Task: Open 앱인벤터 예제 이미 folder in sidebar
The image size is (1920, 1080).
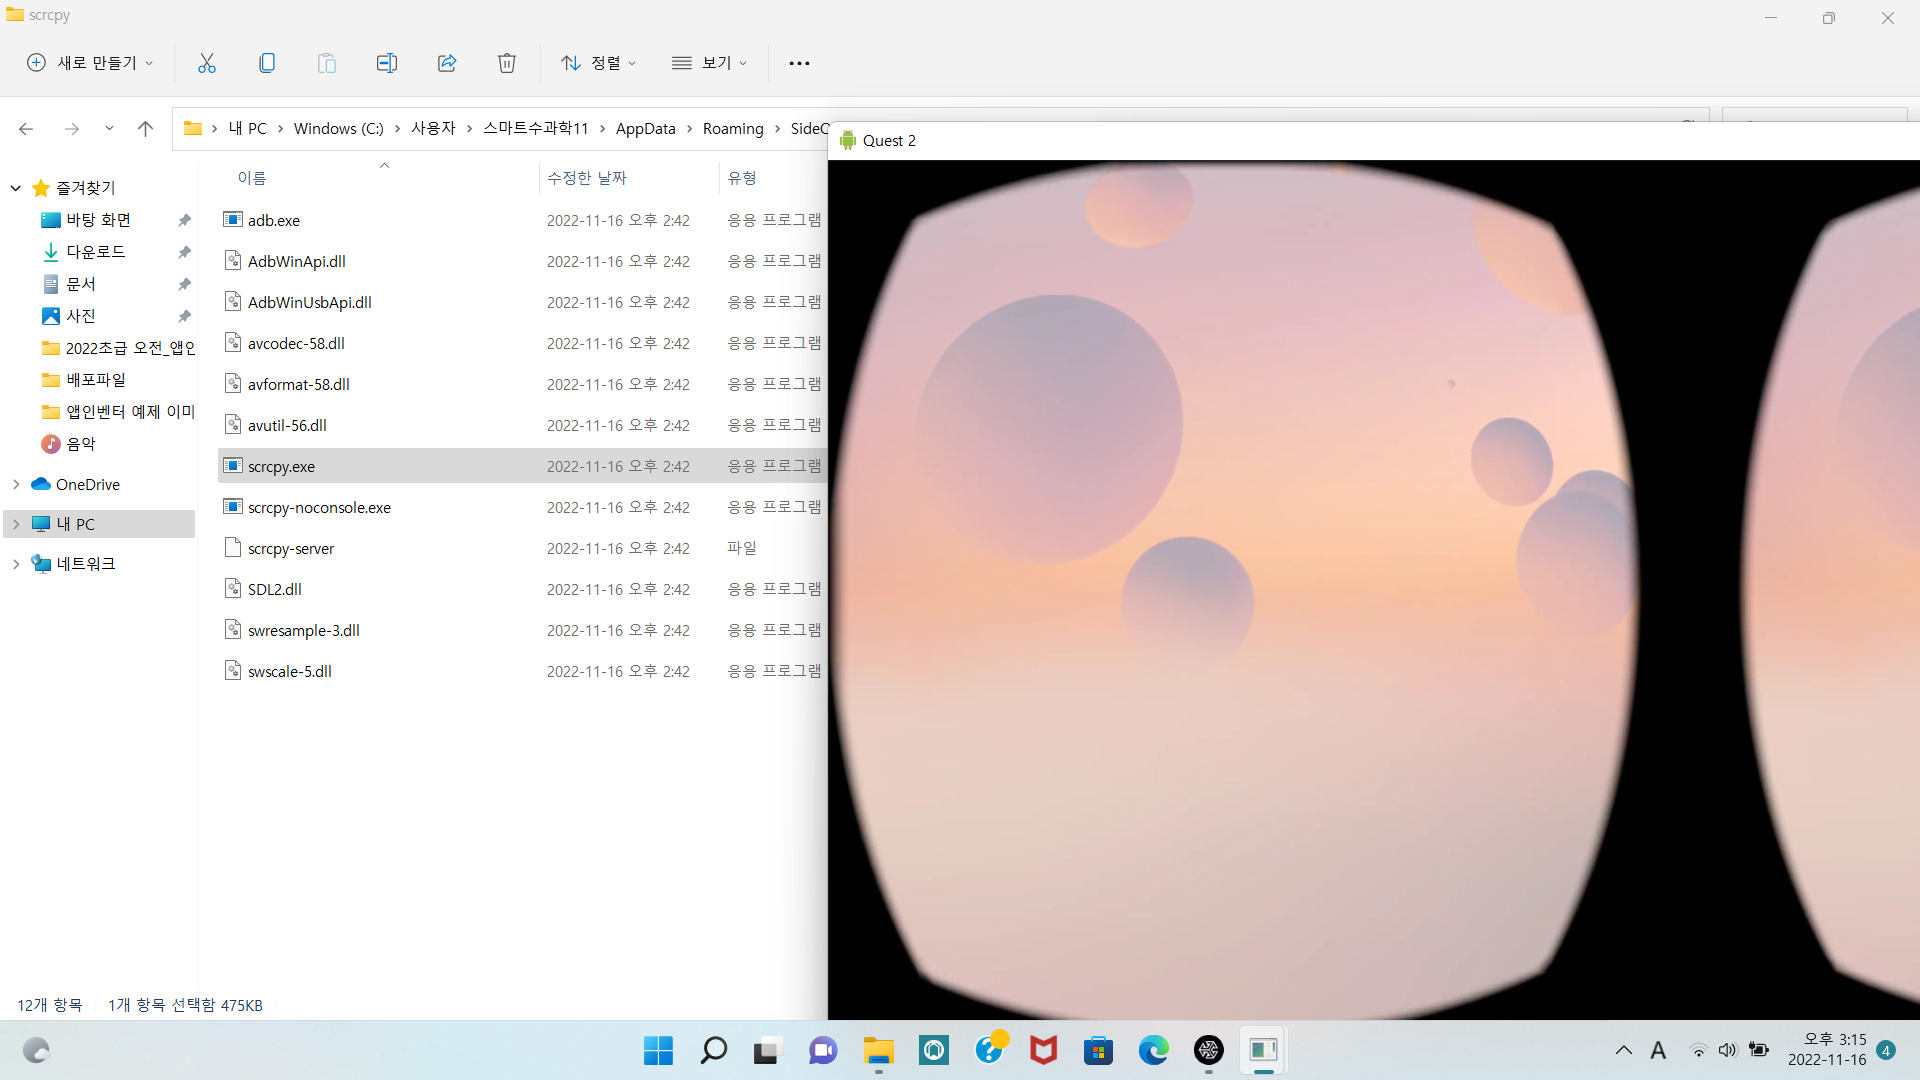Action: (118, 412)
